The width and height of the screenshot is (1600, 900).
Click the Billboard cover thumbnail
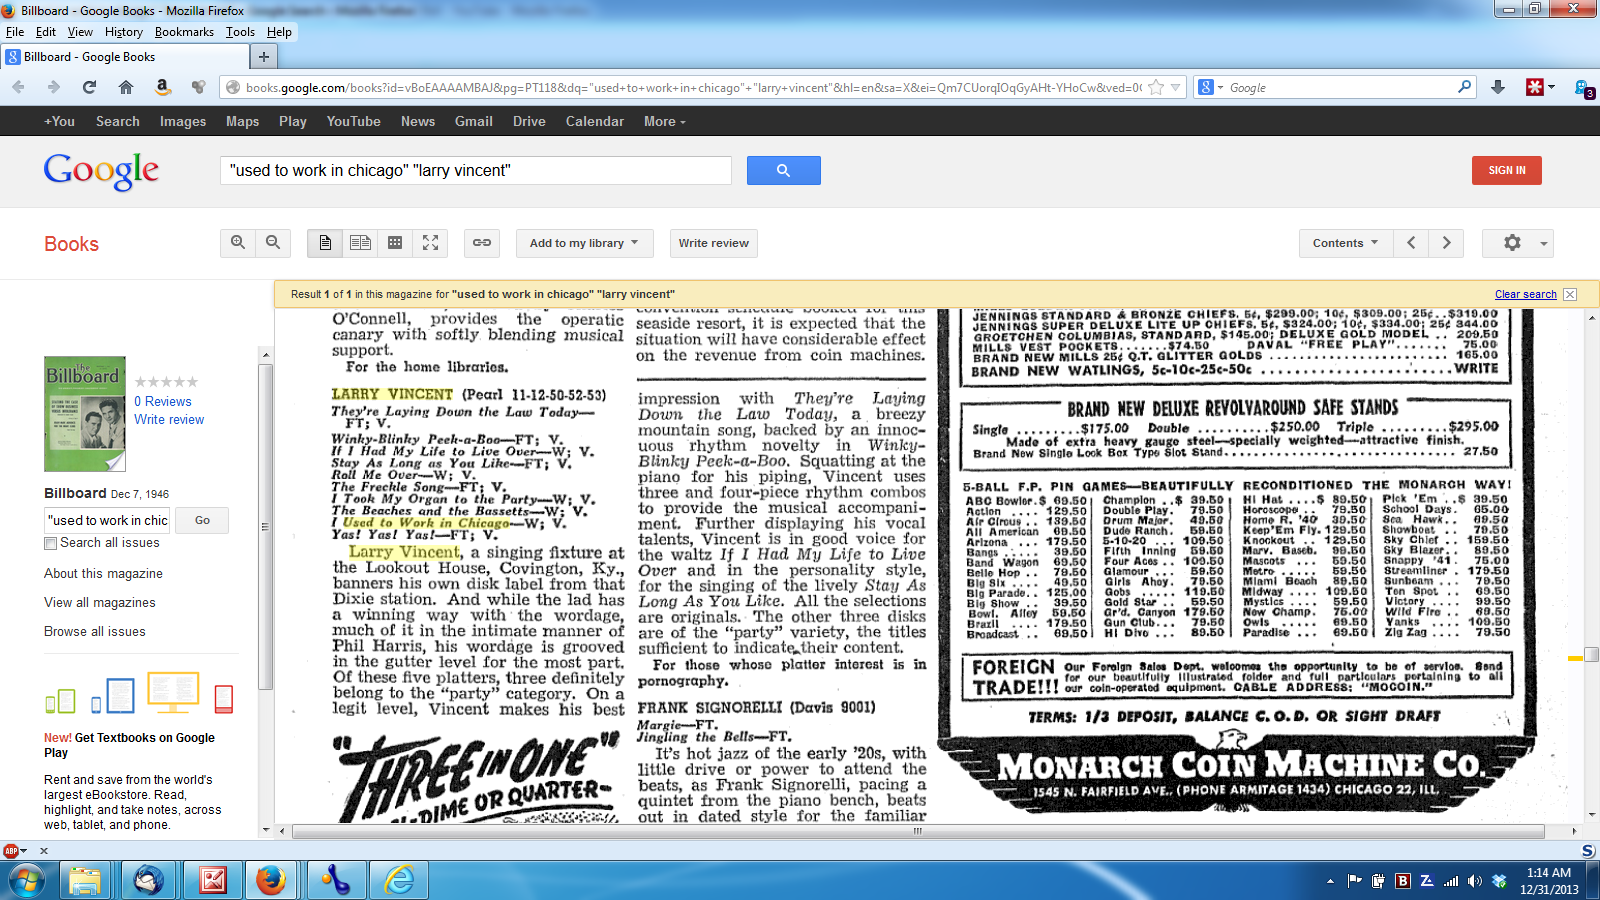pos(85,414)
